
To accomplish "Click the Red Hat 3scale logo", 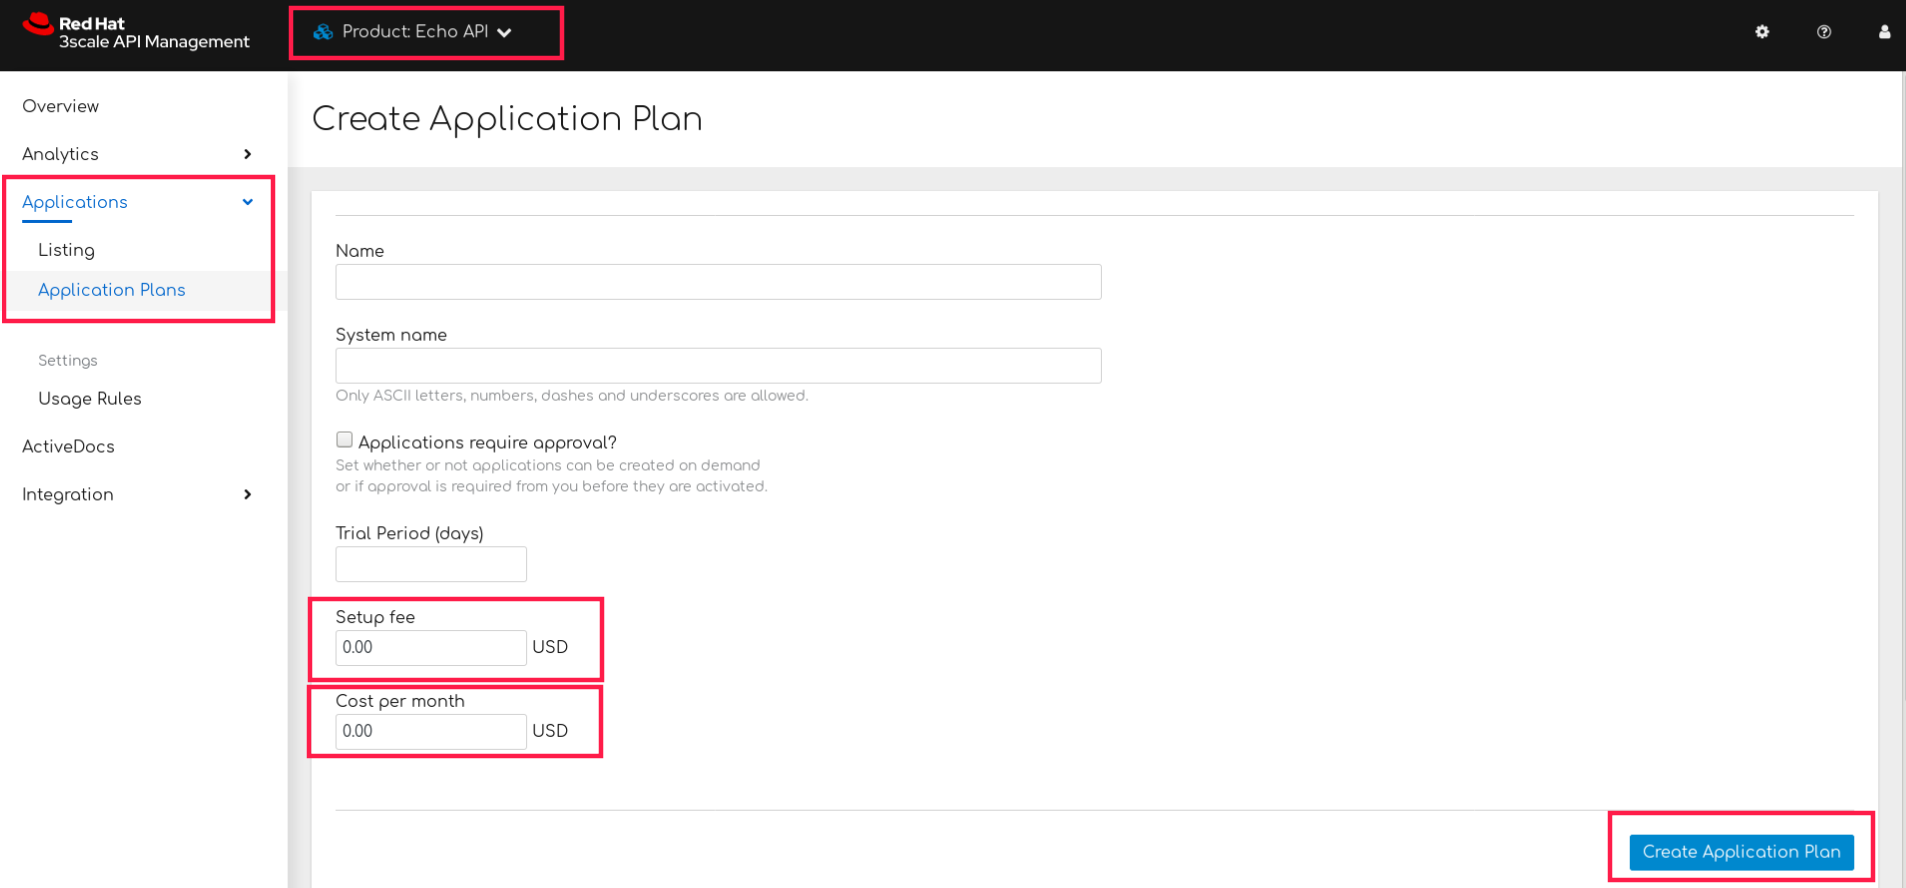I will [135, 32].
